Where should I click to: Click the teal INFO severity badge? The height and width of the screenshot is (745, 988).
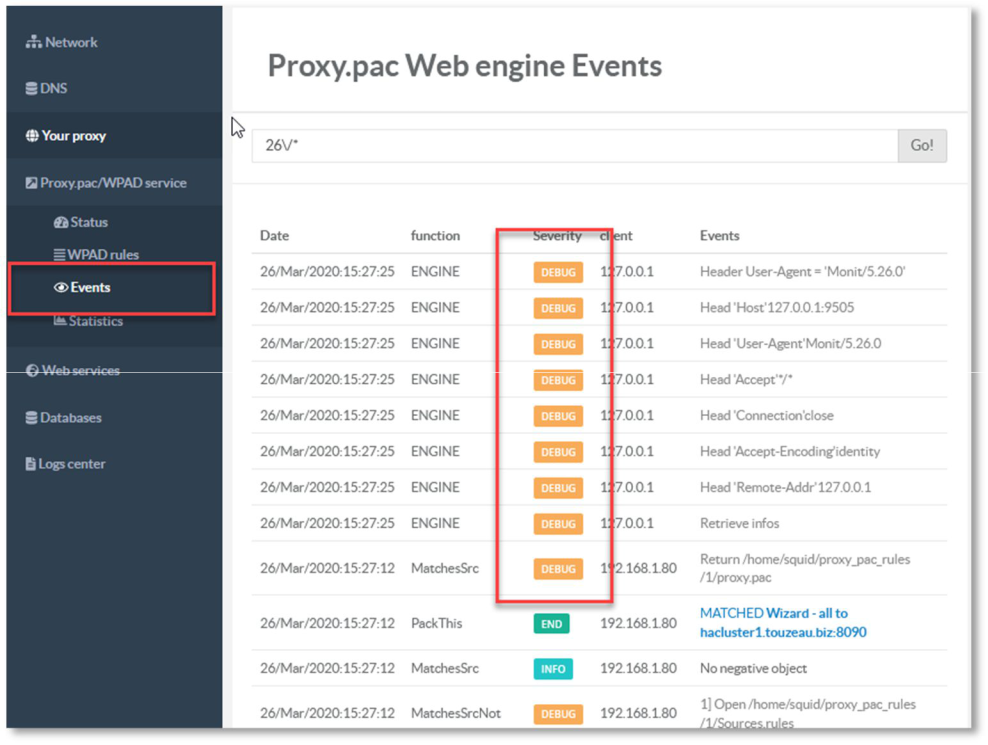tap(552, 669)
